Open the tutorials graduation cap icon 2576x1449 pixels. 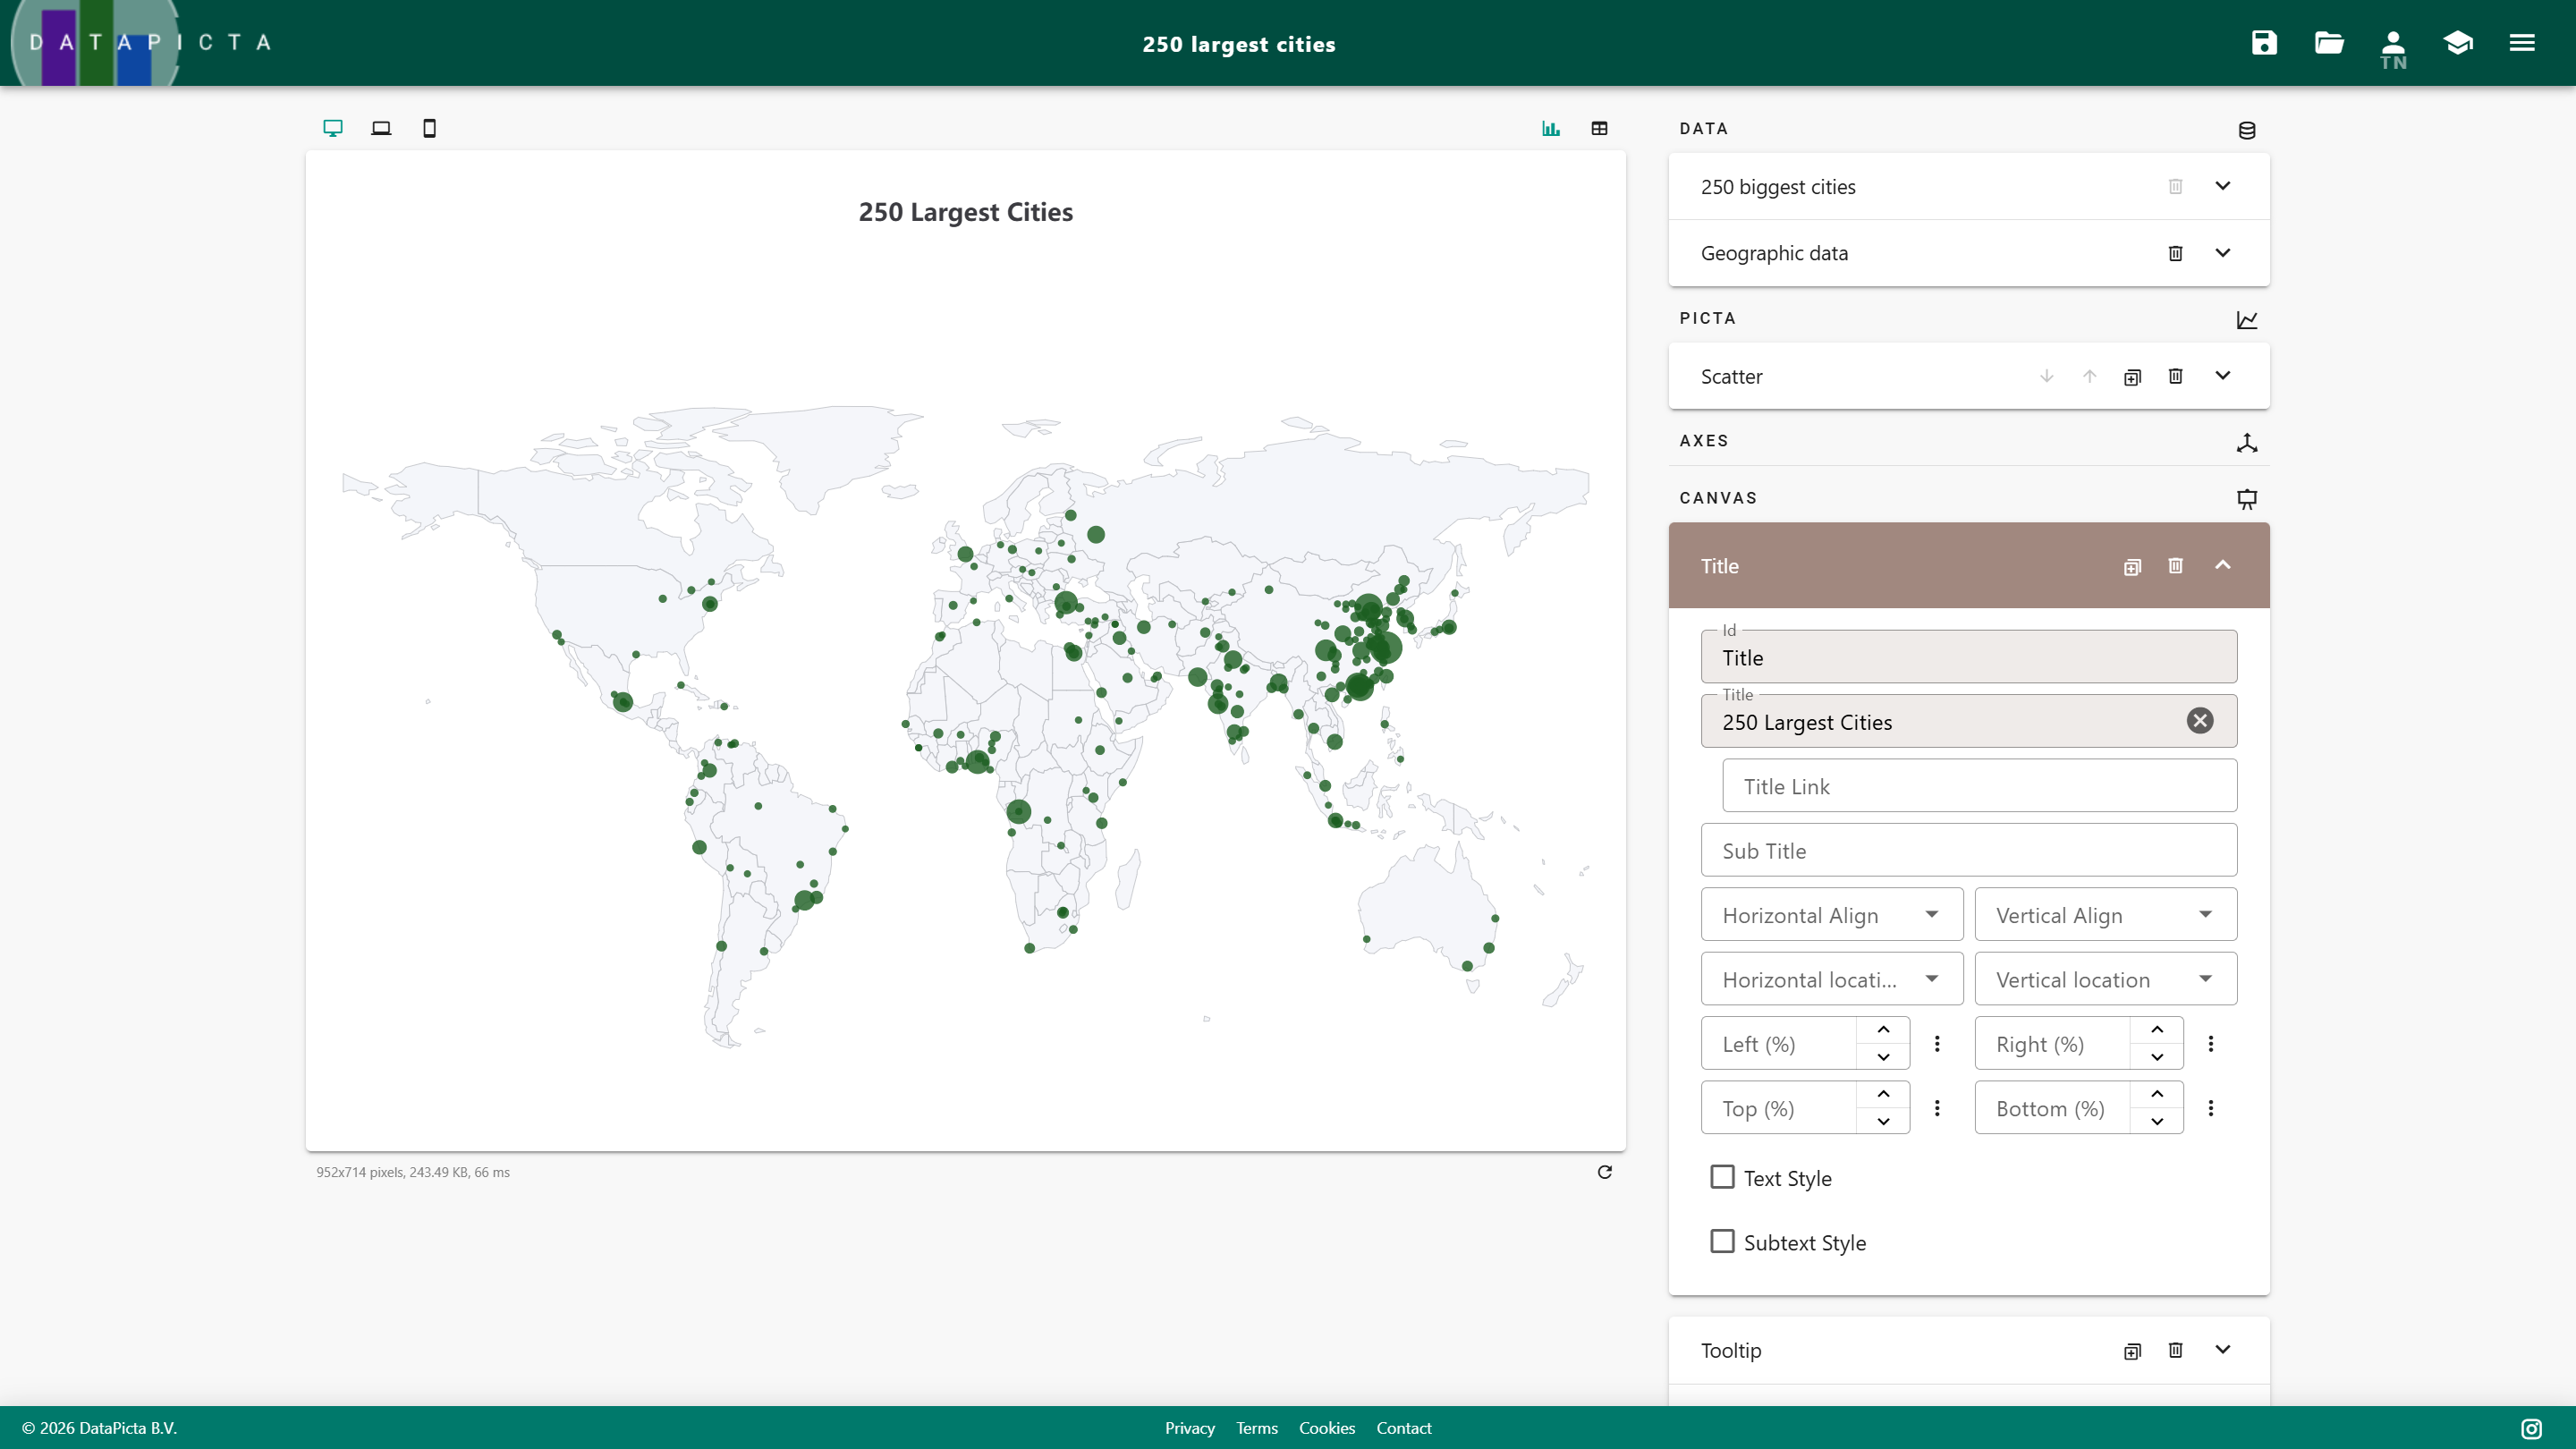pos(2458,43)
